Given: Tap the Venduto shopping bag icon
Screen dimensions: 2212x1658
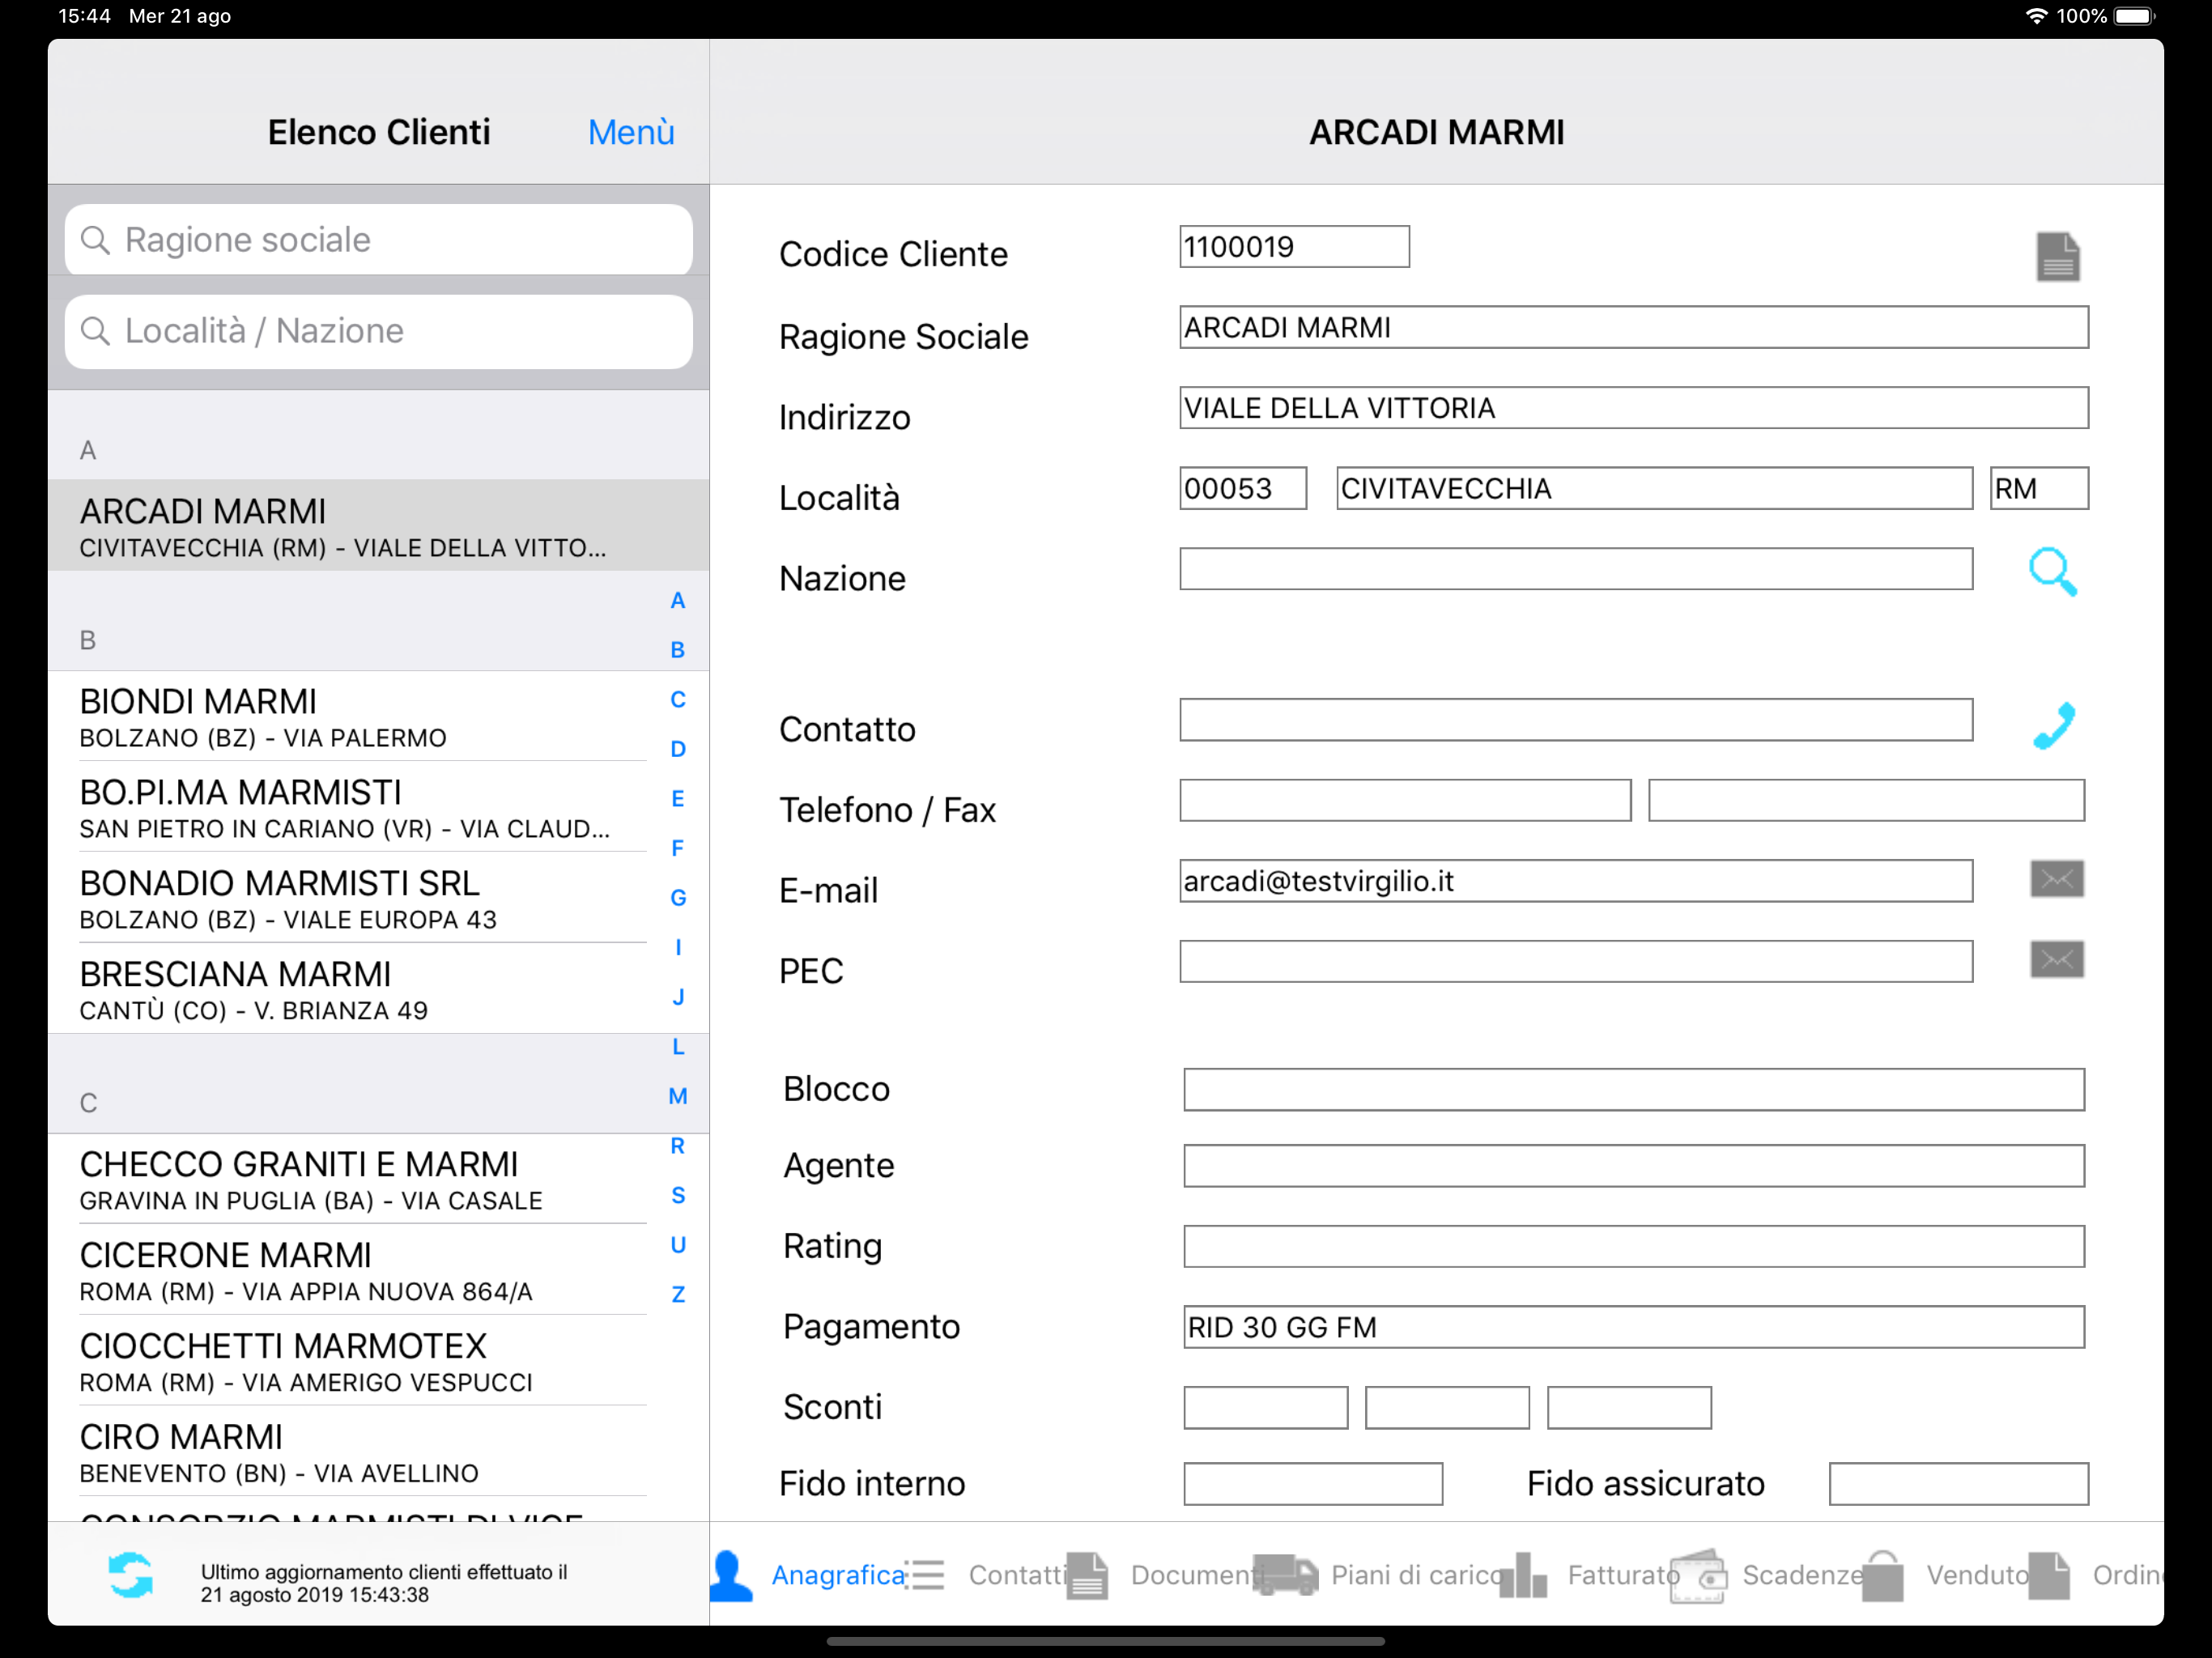Looking at the screenshot, I should (x=1882, y=1577).
